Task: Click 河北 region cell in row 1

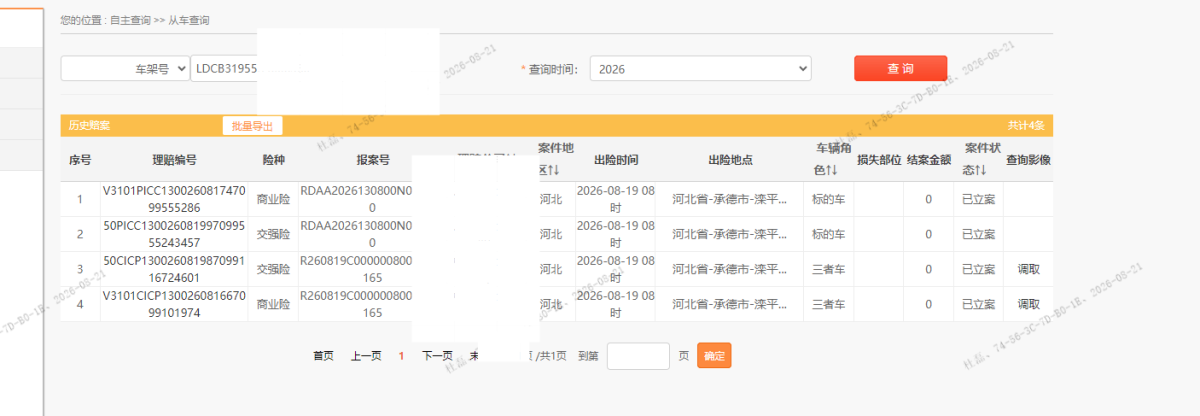Action: [551, 199]
